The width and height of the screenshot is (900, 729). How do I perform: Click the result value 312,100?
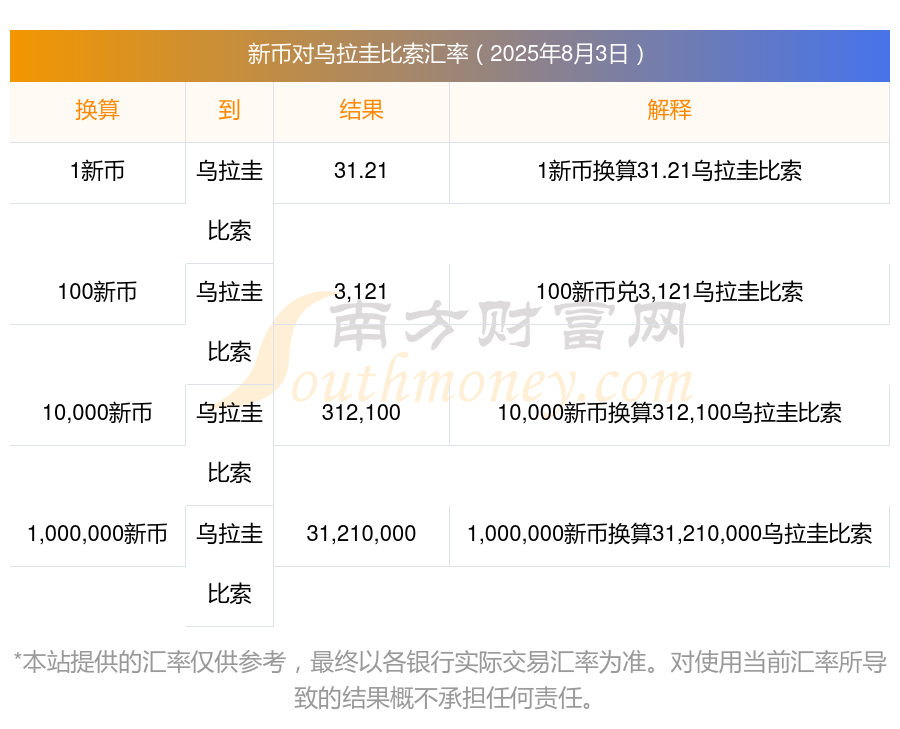click(361, 413)
